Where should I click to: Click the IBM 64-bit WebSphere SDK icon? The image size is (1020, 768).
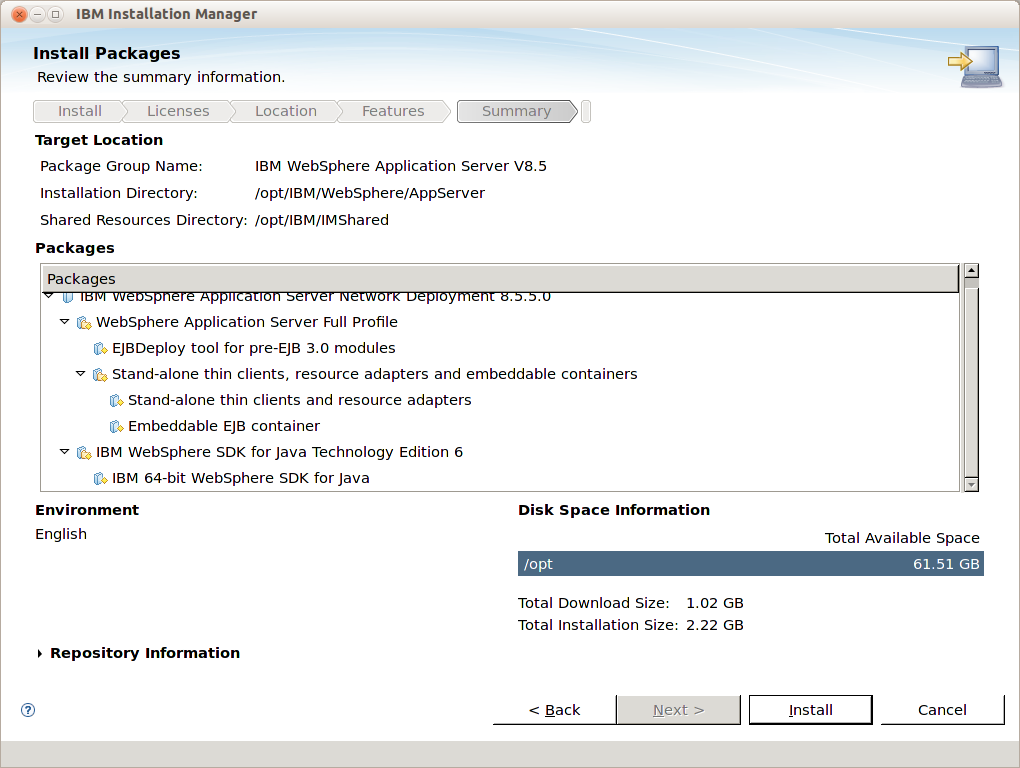click(x=100, y=479)
